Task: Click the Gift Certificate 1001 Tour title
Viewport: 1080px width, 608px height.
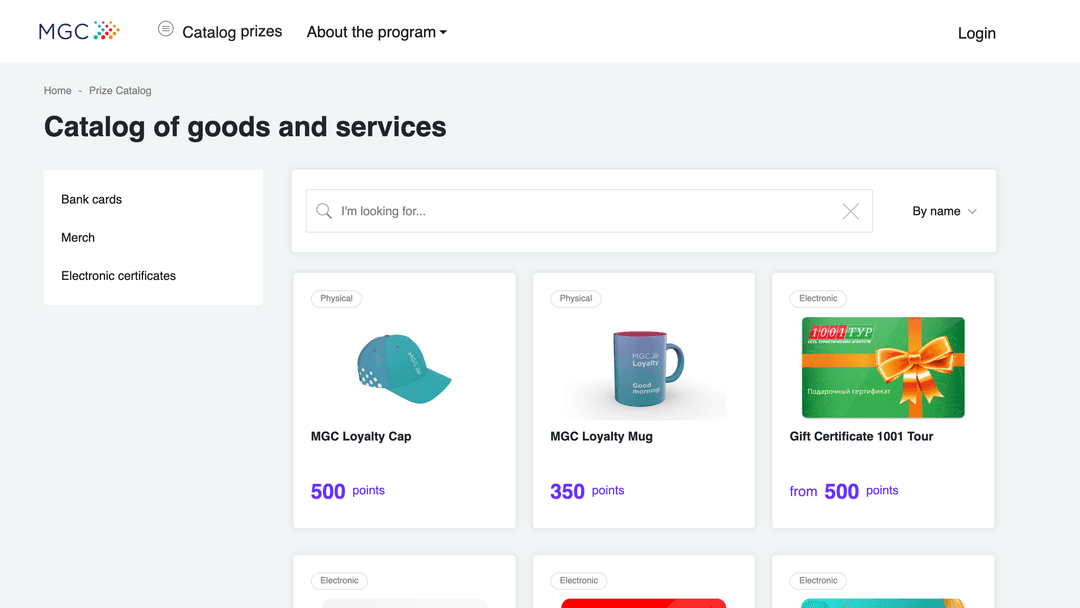Action: [861, 436]
